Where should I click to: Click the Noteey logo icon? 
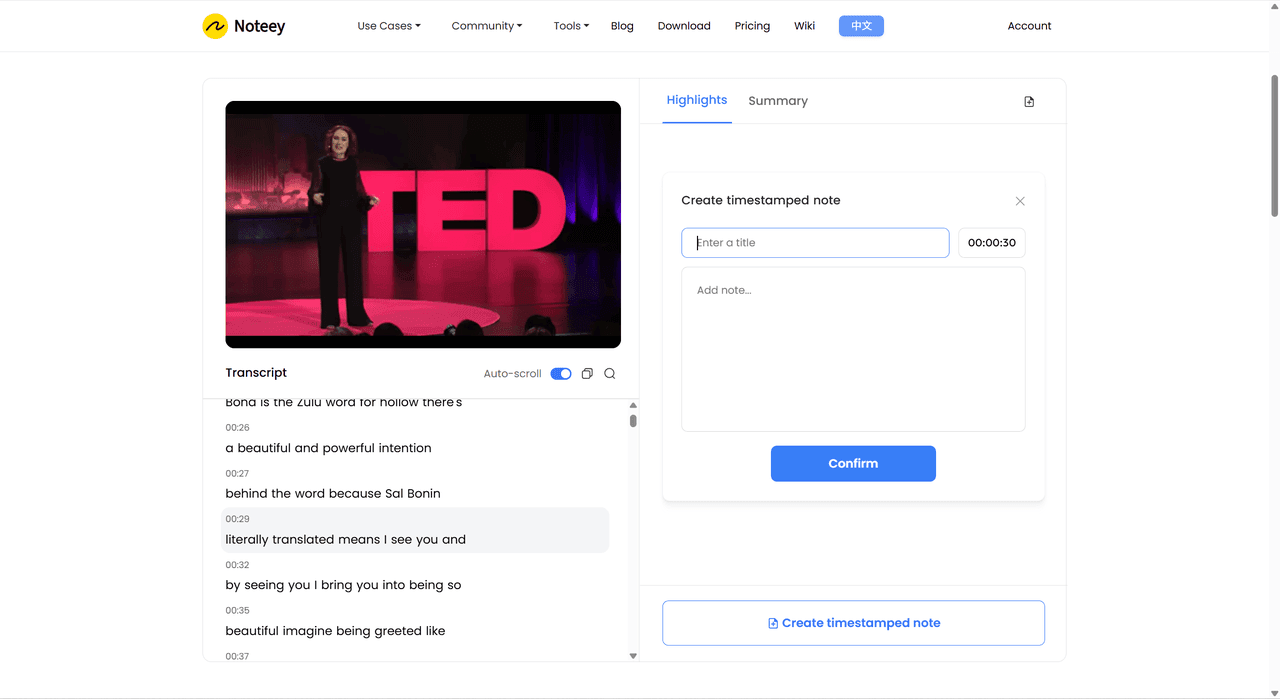click(x=215, y=26)
